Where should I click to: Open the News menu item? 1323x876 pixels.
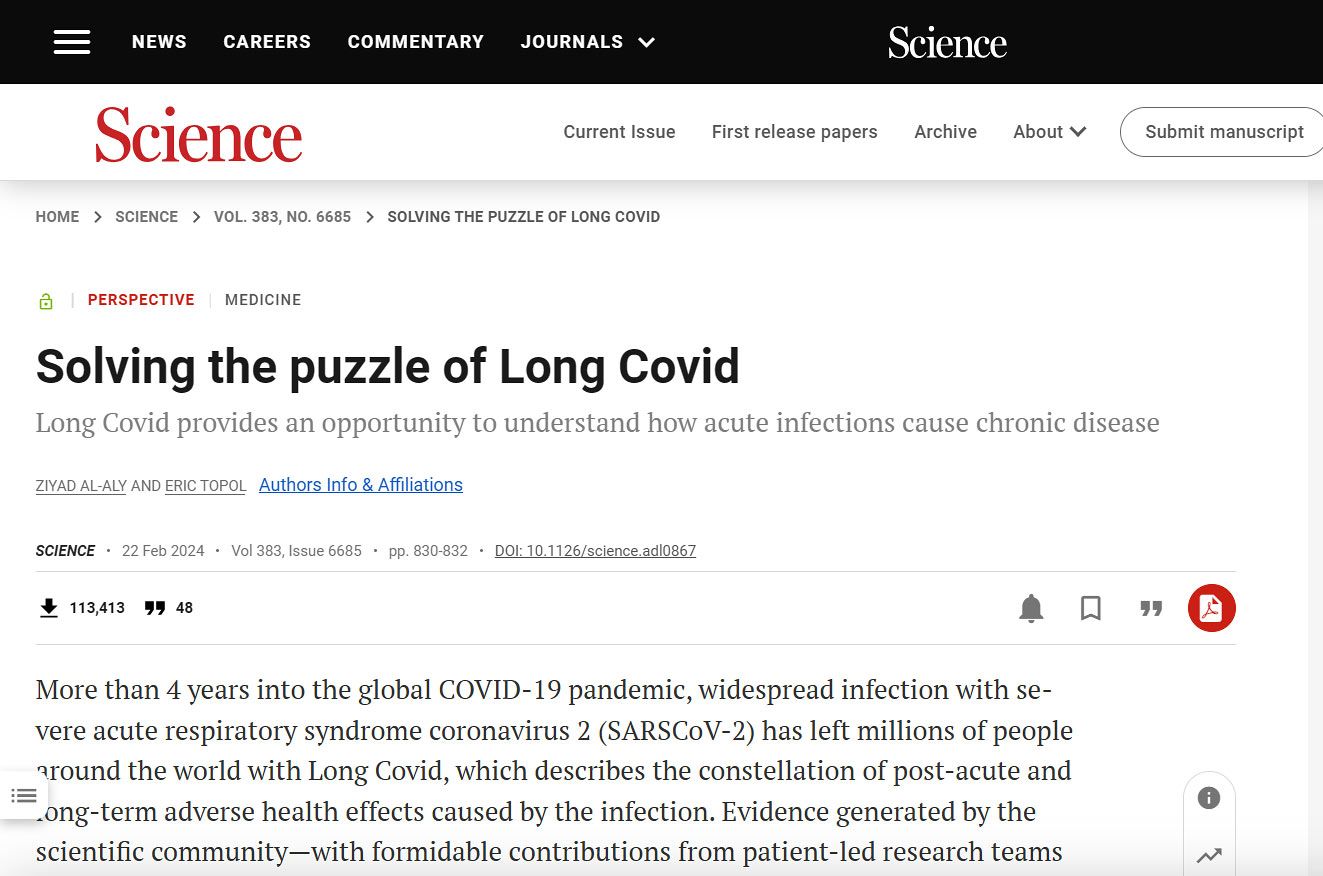pos(159,42)
